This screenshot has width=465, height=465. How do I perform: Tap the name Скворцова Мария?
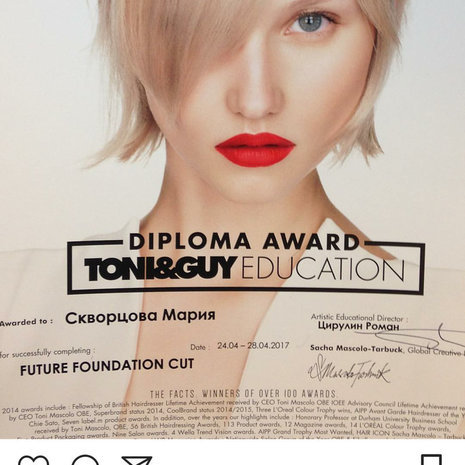tap(140, 316)
